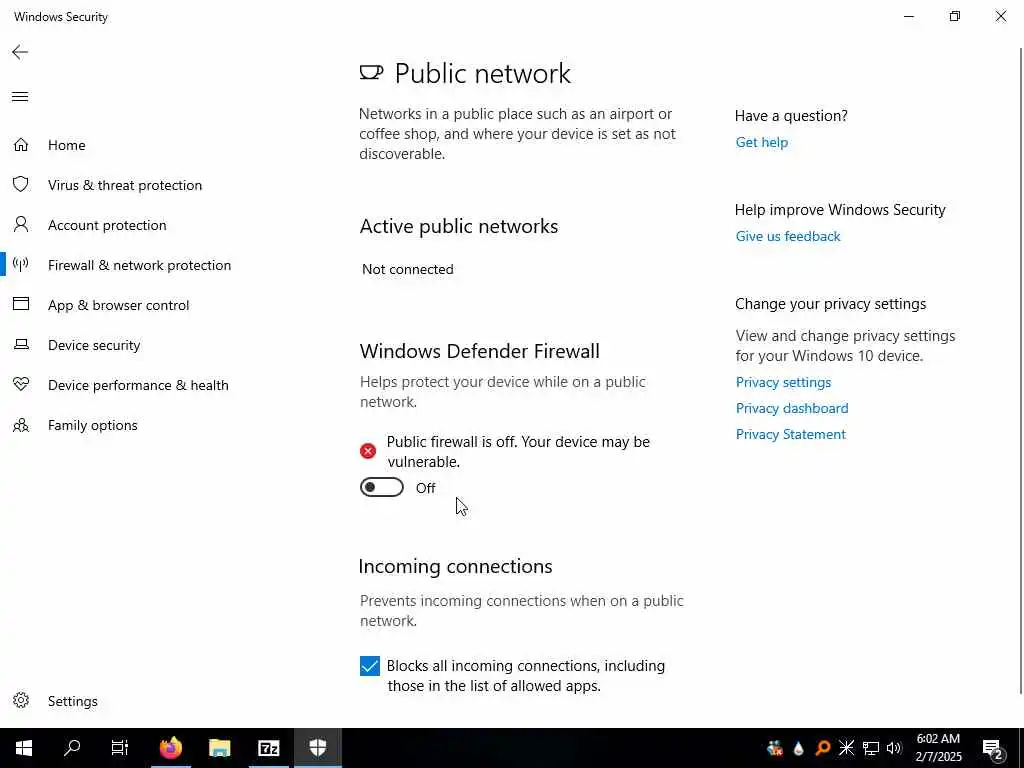This screenshot has height=768, width=1024.
Task: Open Virus & threat protection section
Action: [125, 185]
